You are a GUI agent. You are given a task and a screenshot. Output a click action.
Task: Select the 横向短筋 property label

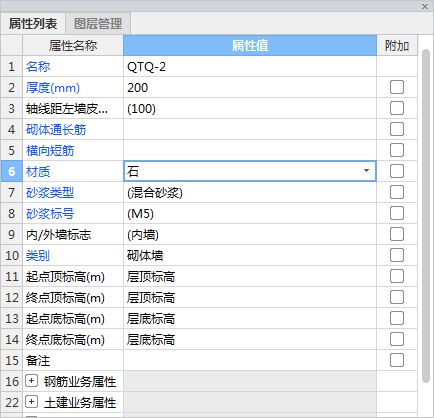pyautogui.click(x=50, y=151)
